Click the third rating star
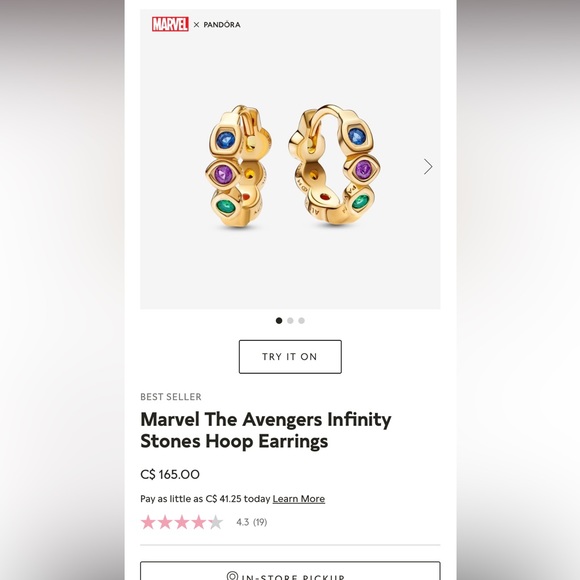This screenshot has width=580, height=580. [x=182, y=522]
